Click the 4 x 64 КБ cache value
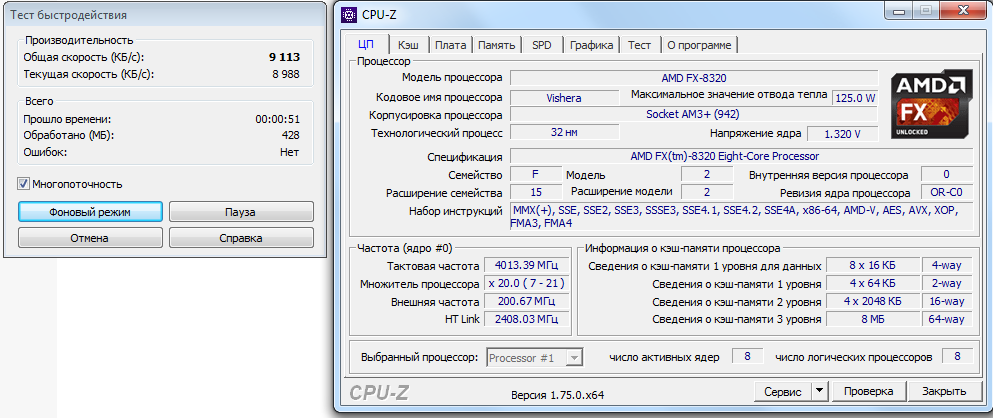The image size is (993, 418). tap(873, 283)
